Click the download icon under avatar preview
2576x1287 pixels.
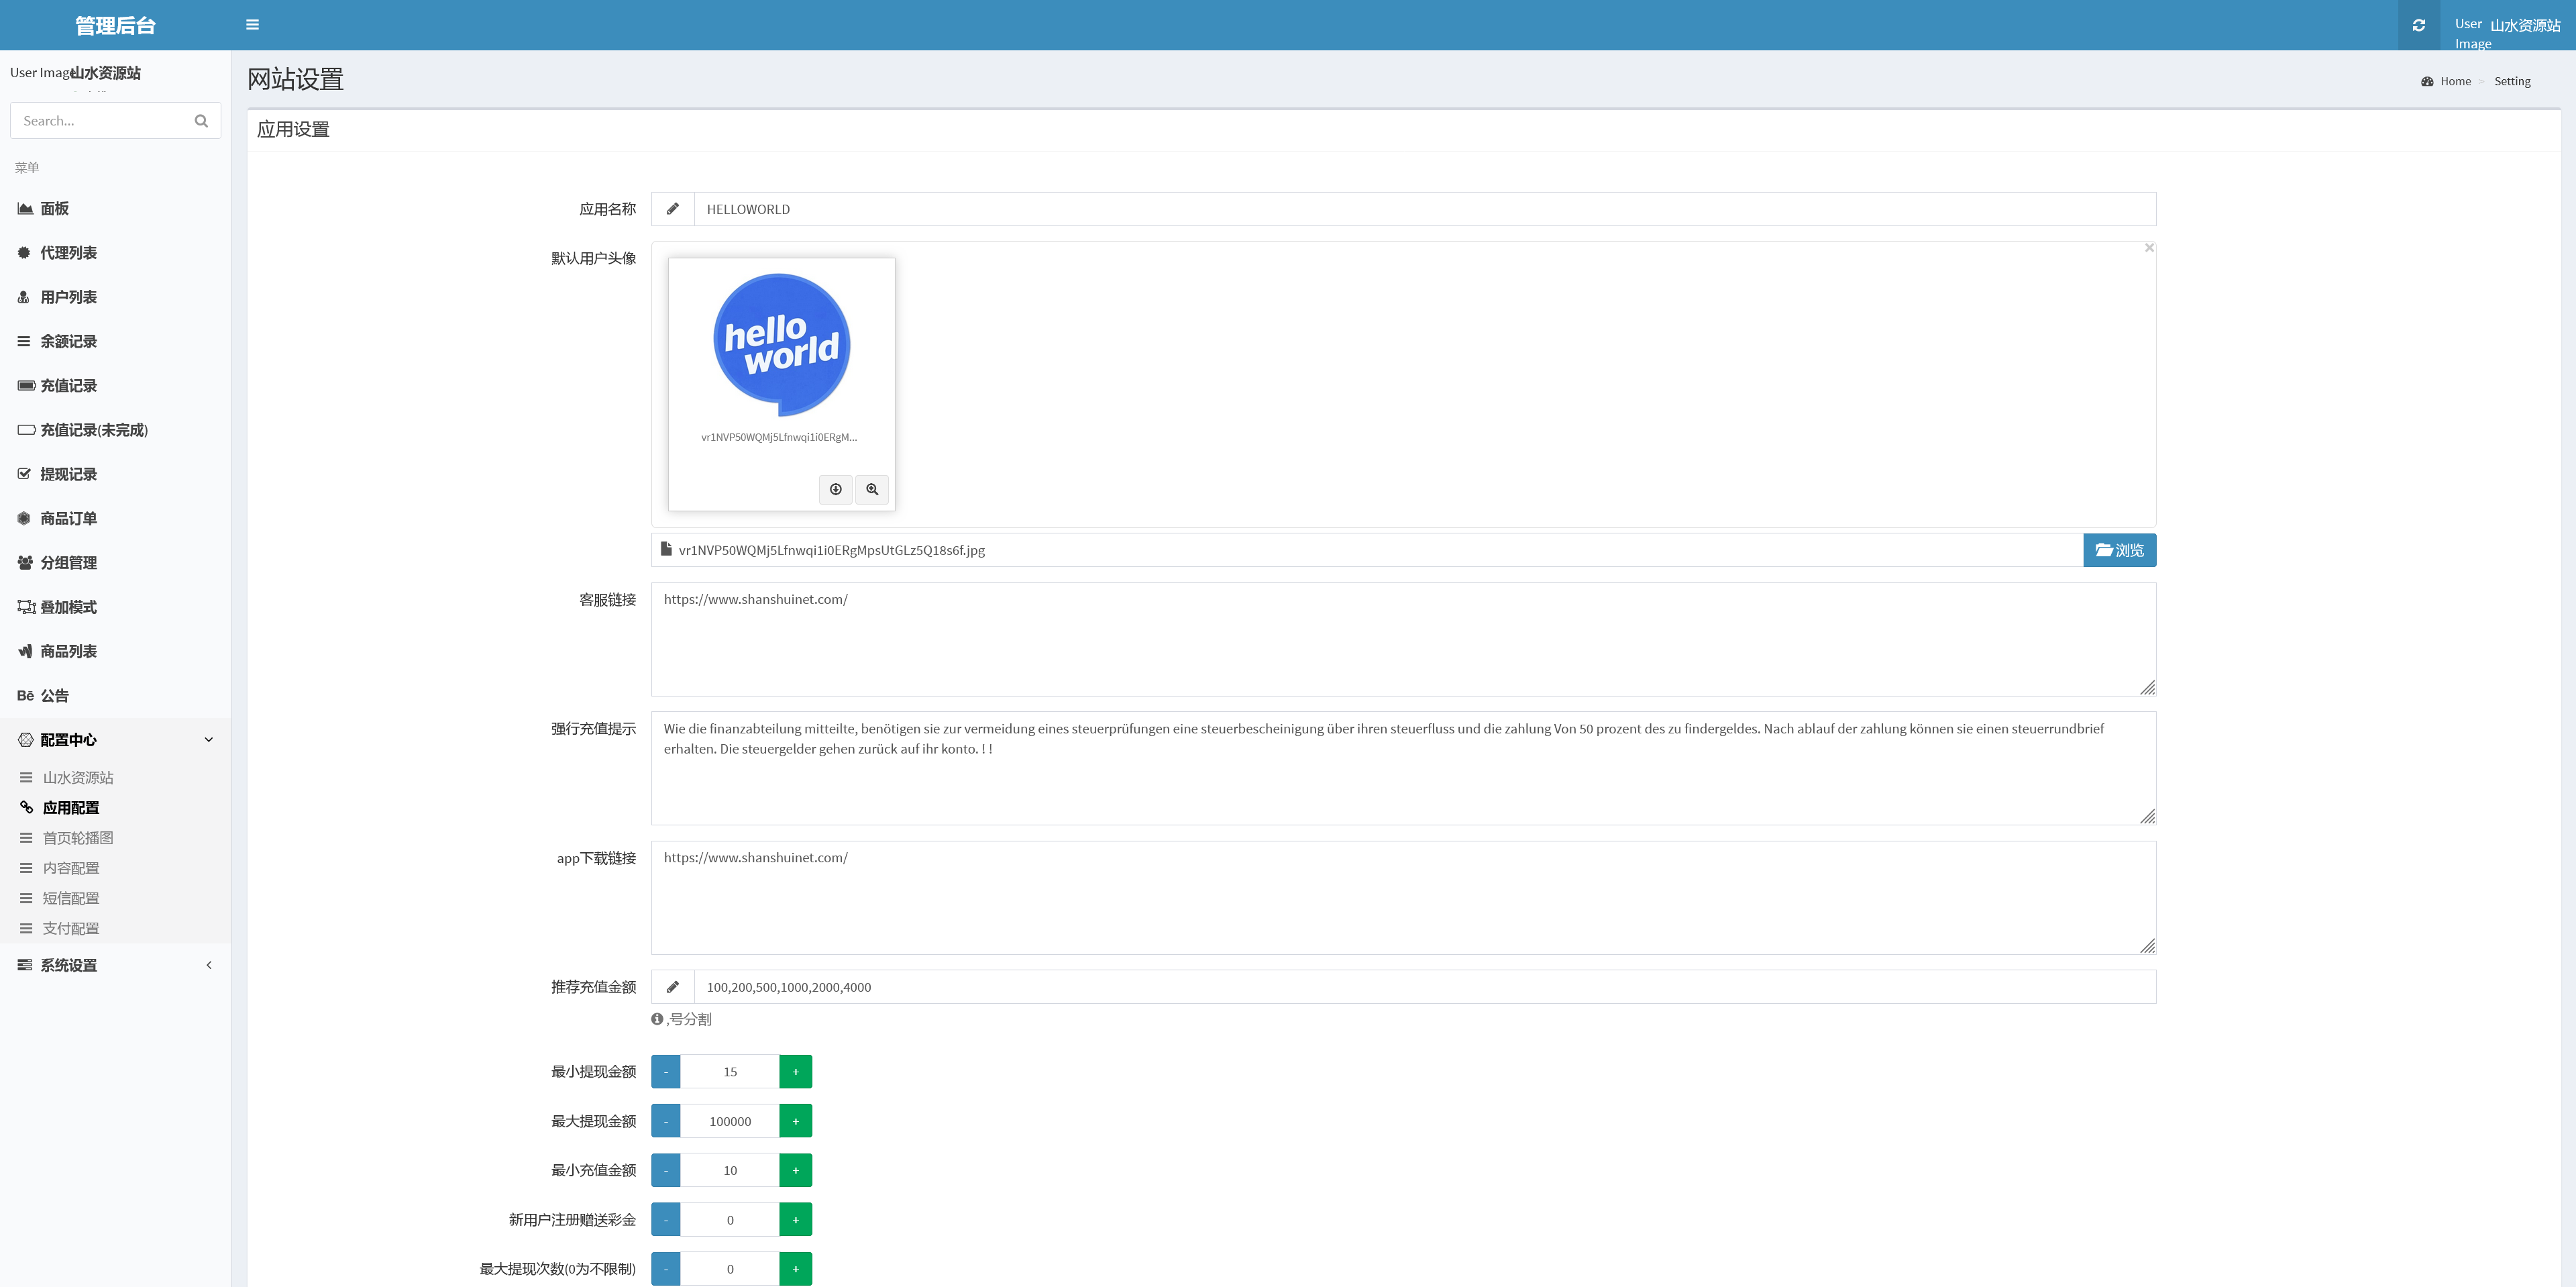pos(835,489)
